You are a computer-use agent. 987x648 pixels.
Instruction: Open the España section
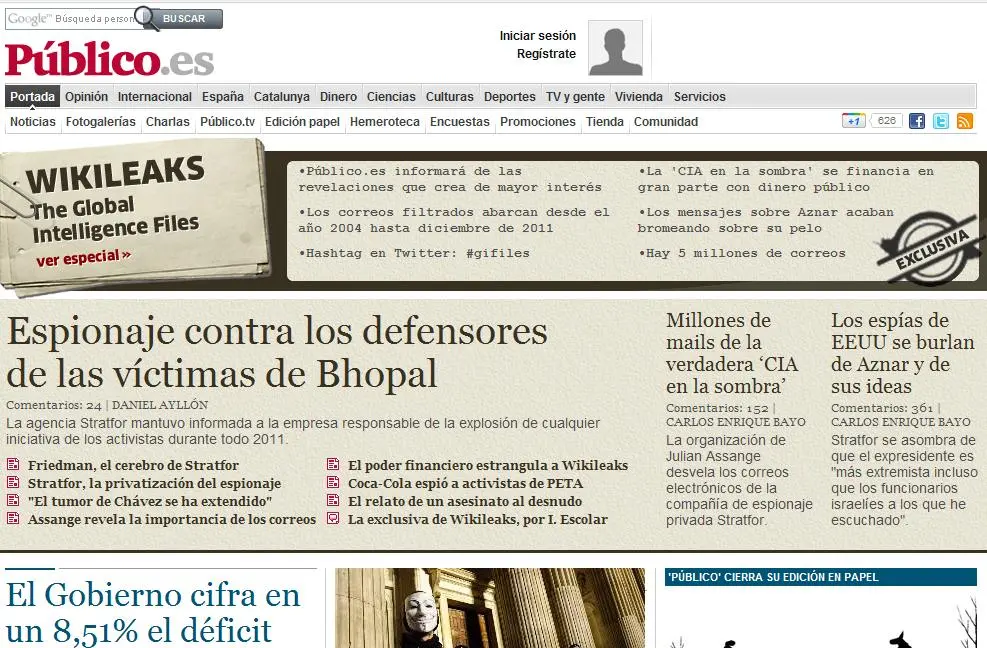point(223,96)
